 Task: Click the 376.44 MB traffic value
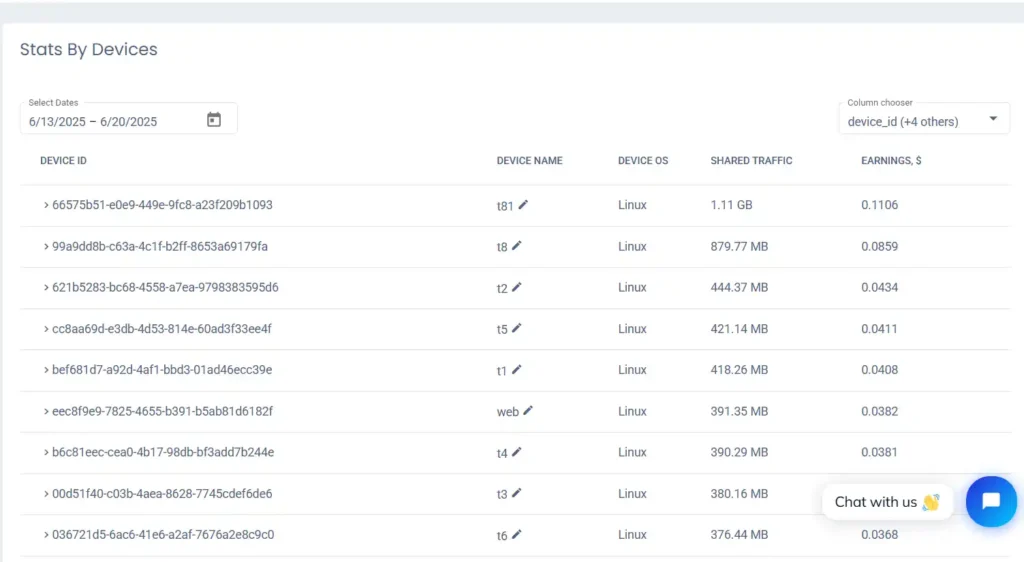pos(739,535)
